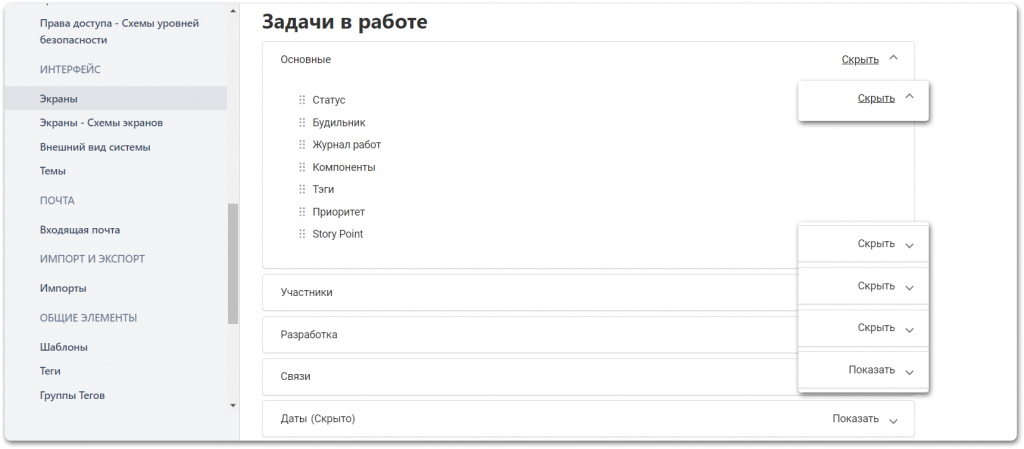1024x449 pixels.
Task: Select the drag handle icon by Тэги
Action: point(302,189)
